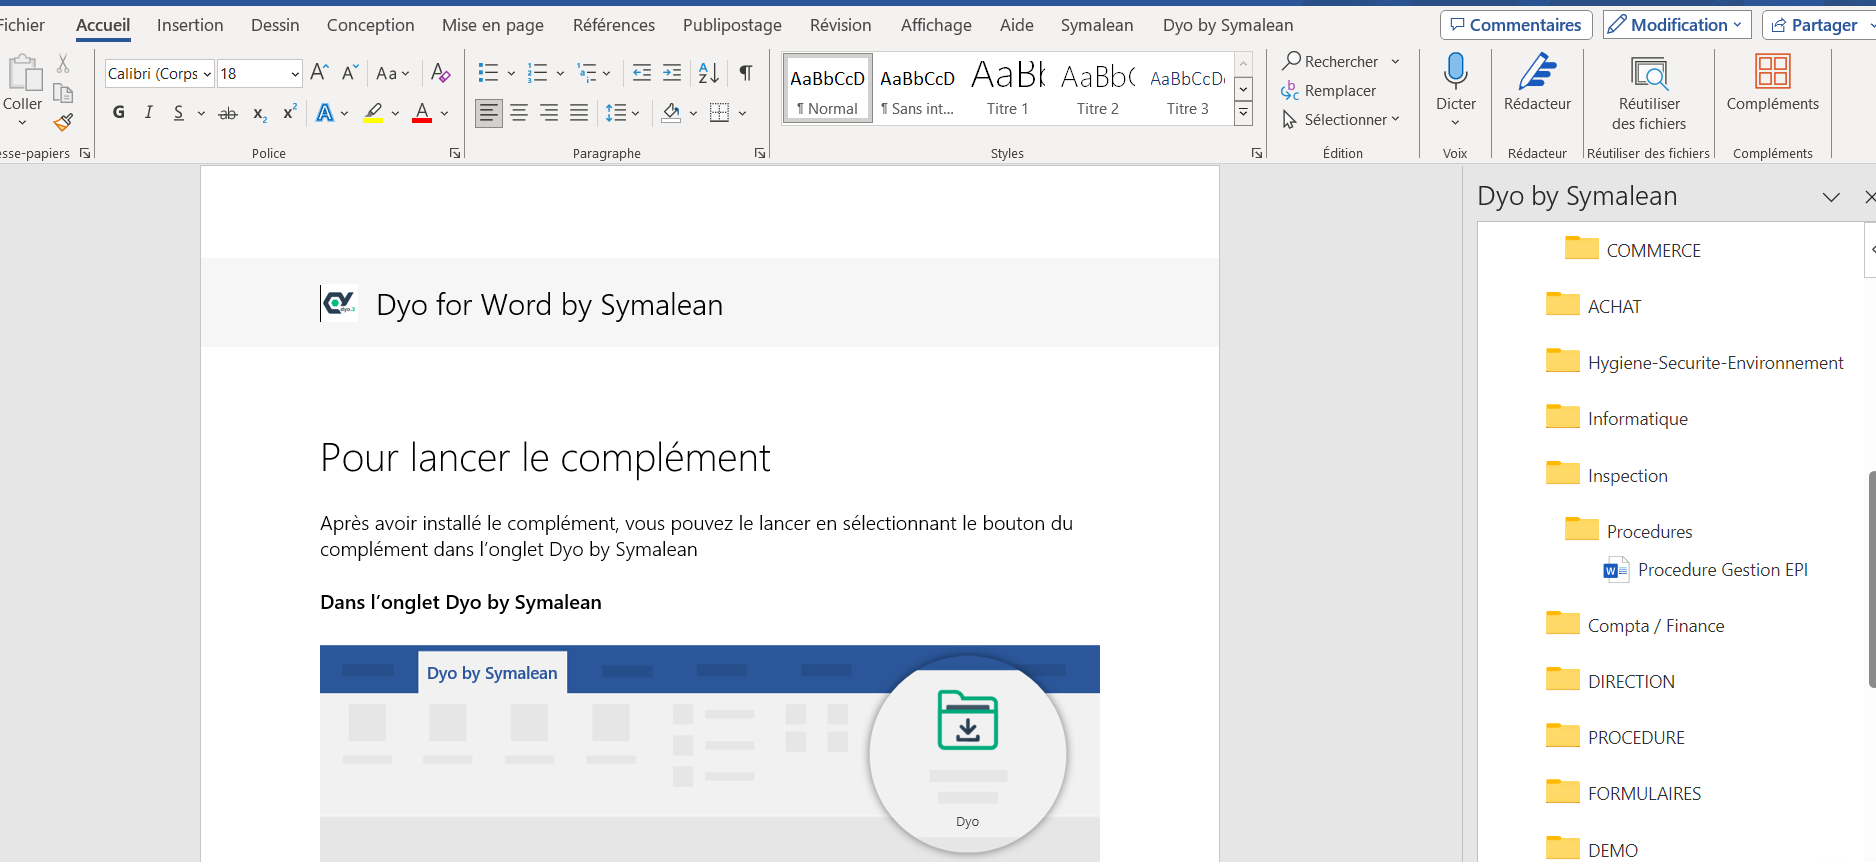Click the Rédacteur icon
This screenshot has width=1876, height=862.
coord(1537,72)
